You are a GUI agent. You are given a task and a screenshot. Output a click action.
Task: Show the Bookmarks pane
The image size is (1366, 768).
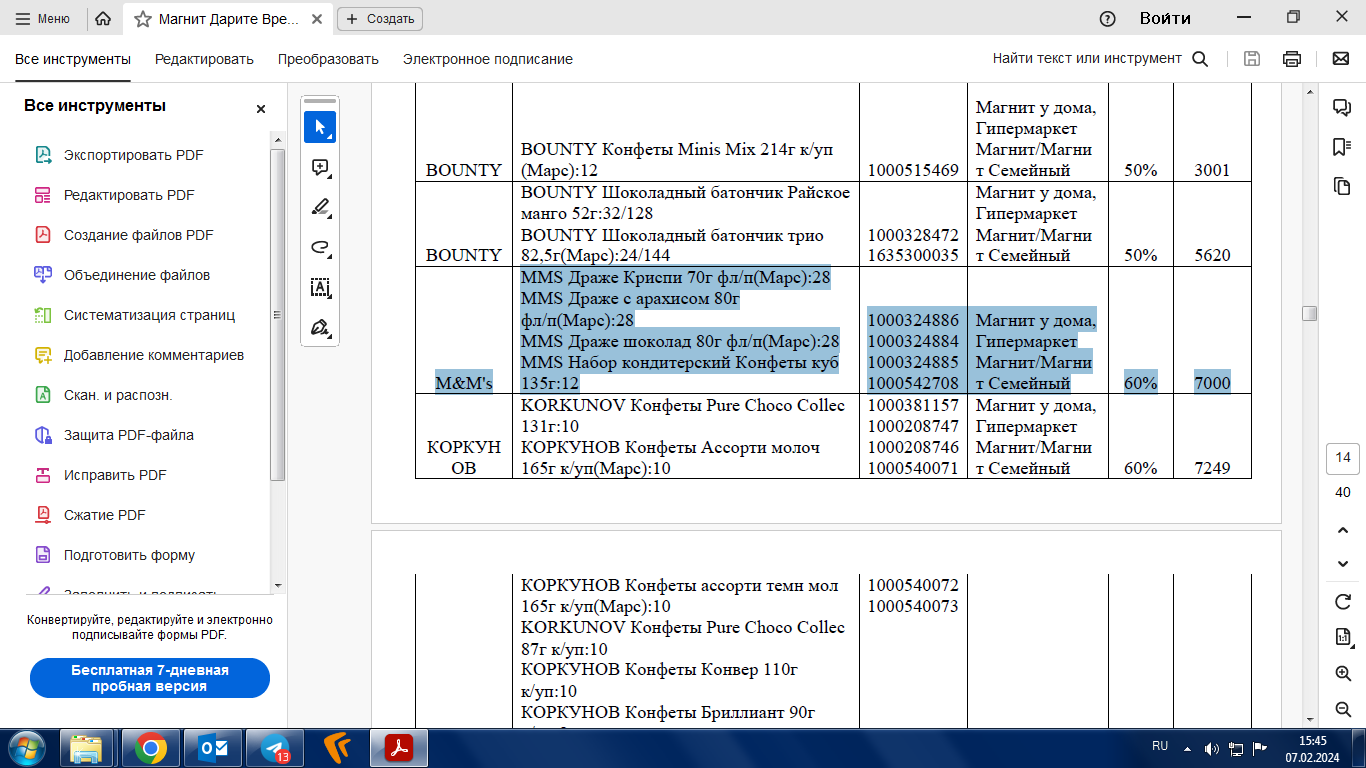(x=1342, y=147)
